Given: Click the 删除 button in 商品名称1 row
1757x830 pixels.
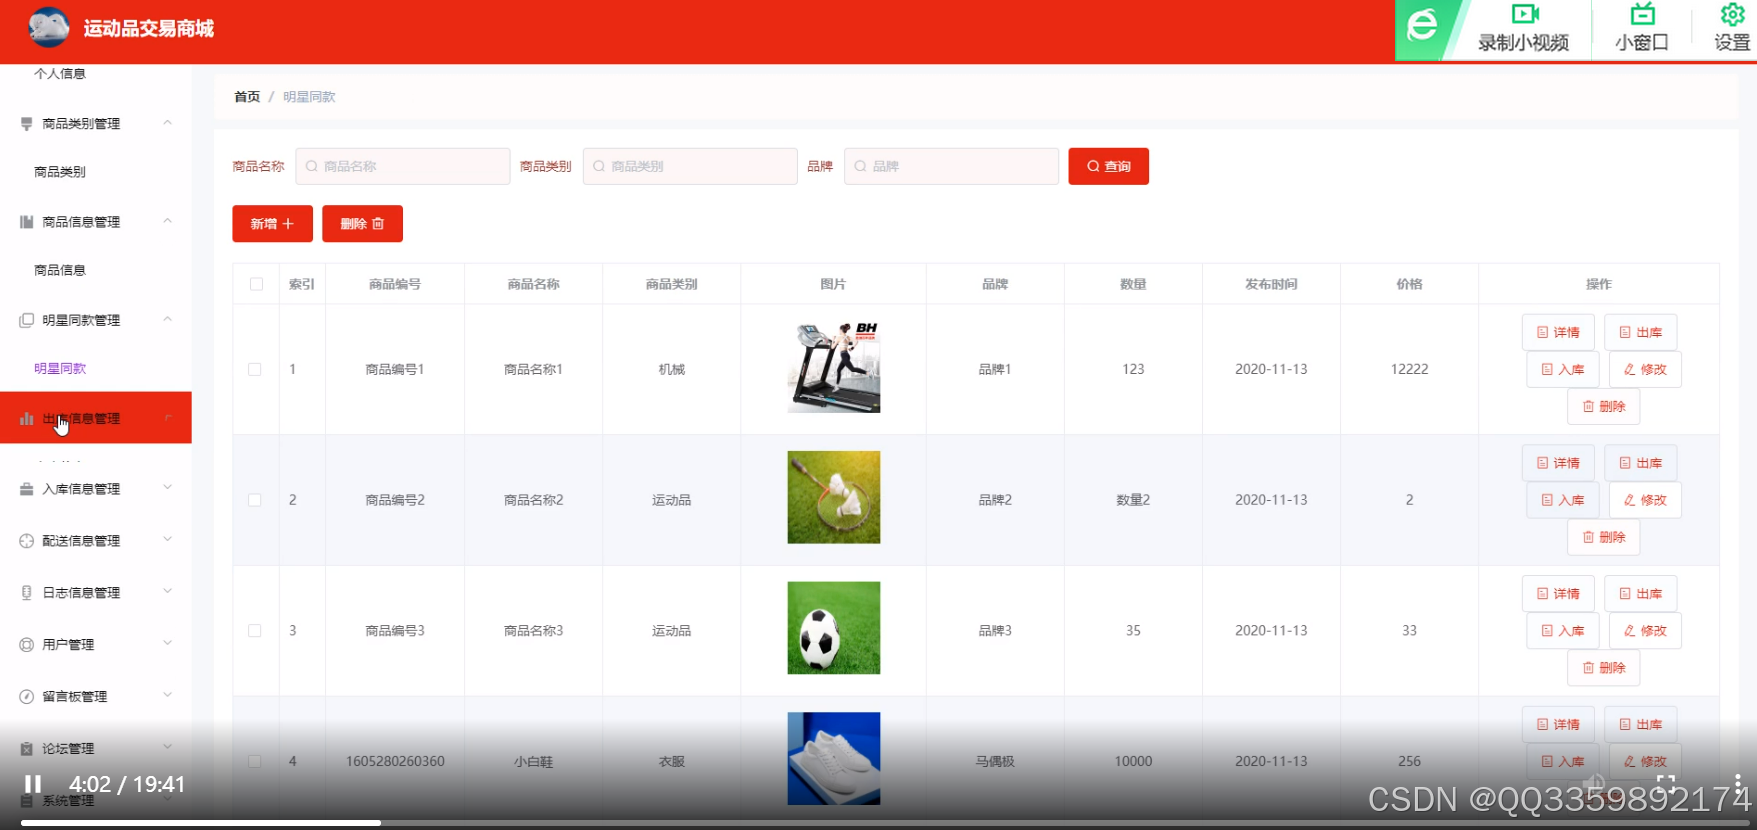Looking at the screenshot, I should point(1604,406).
